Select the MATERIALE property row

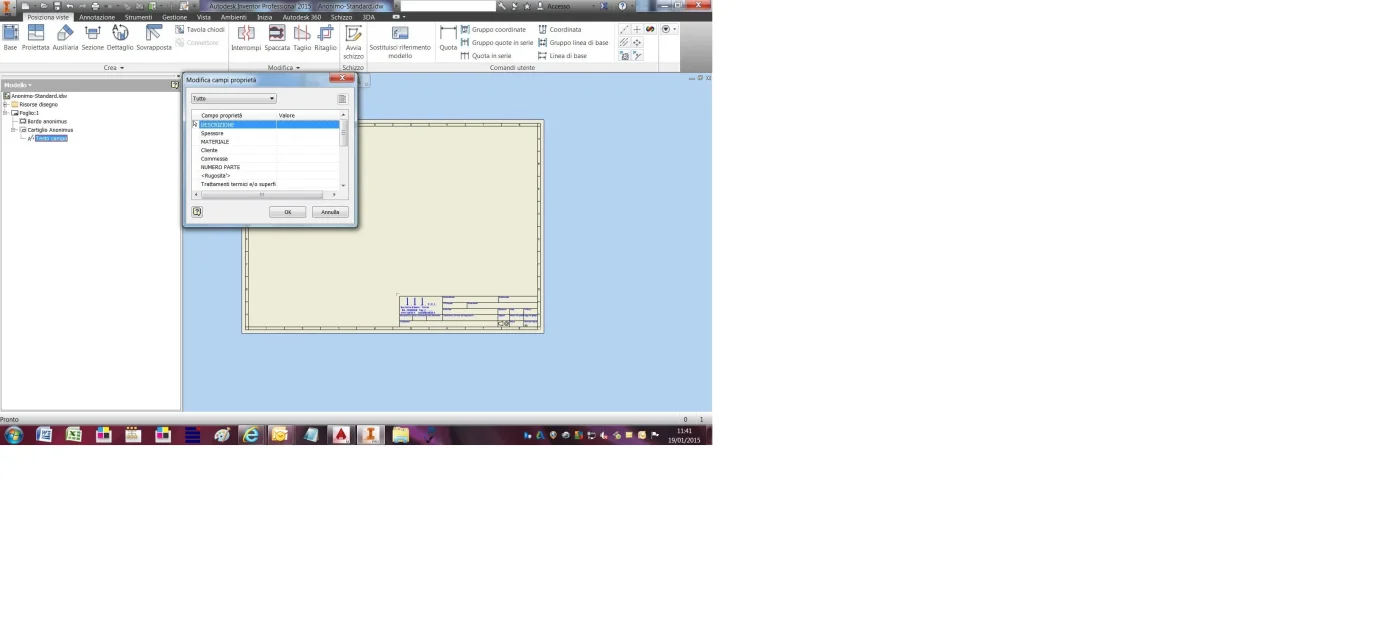[x=265, y=142]
